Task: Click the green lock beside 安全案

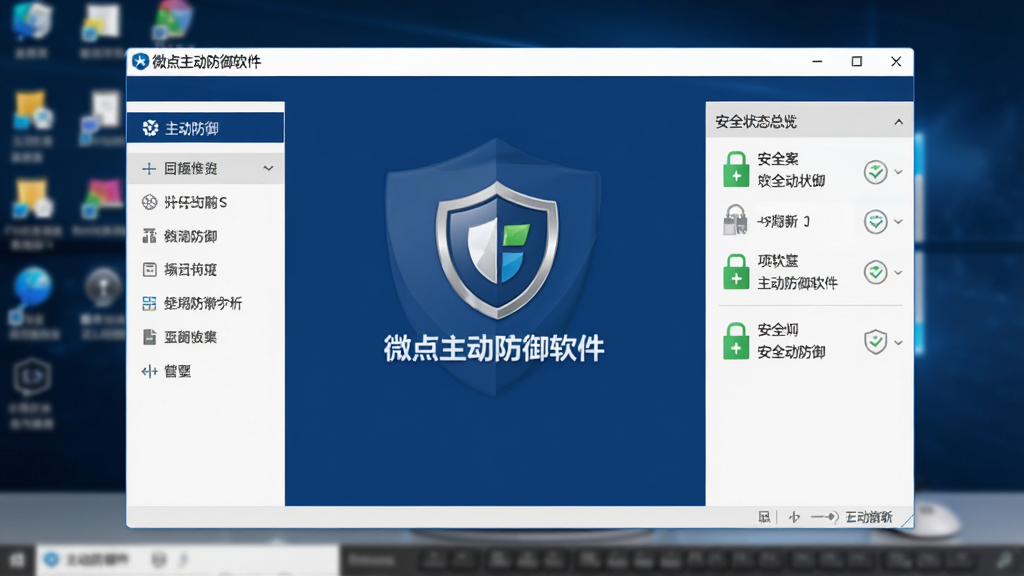Action: tap(736, 170)
